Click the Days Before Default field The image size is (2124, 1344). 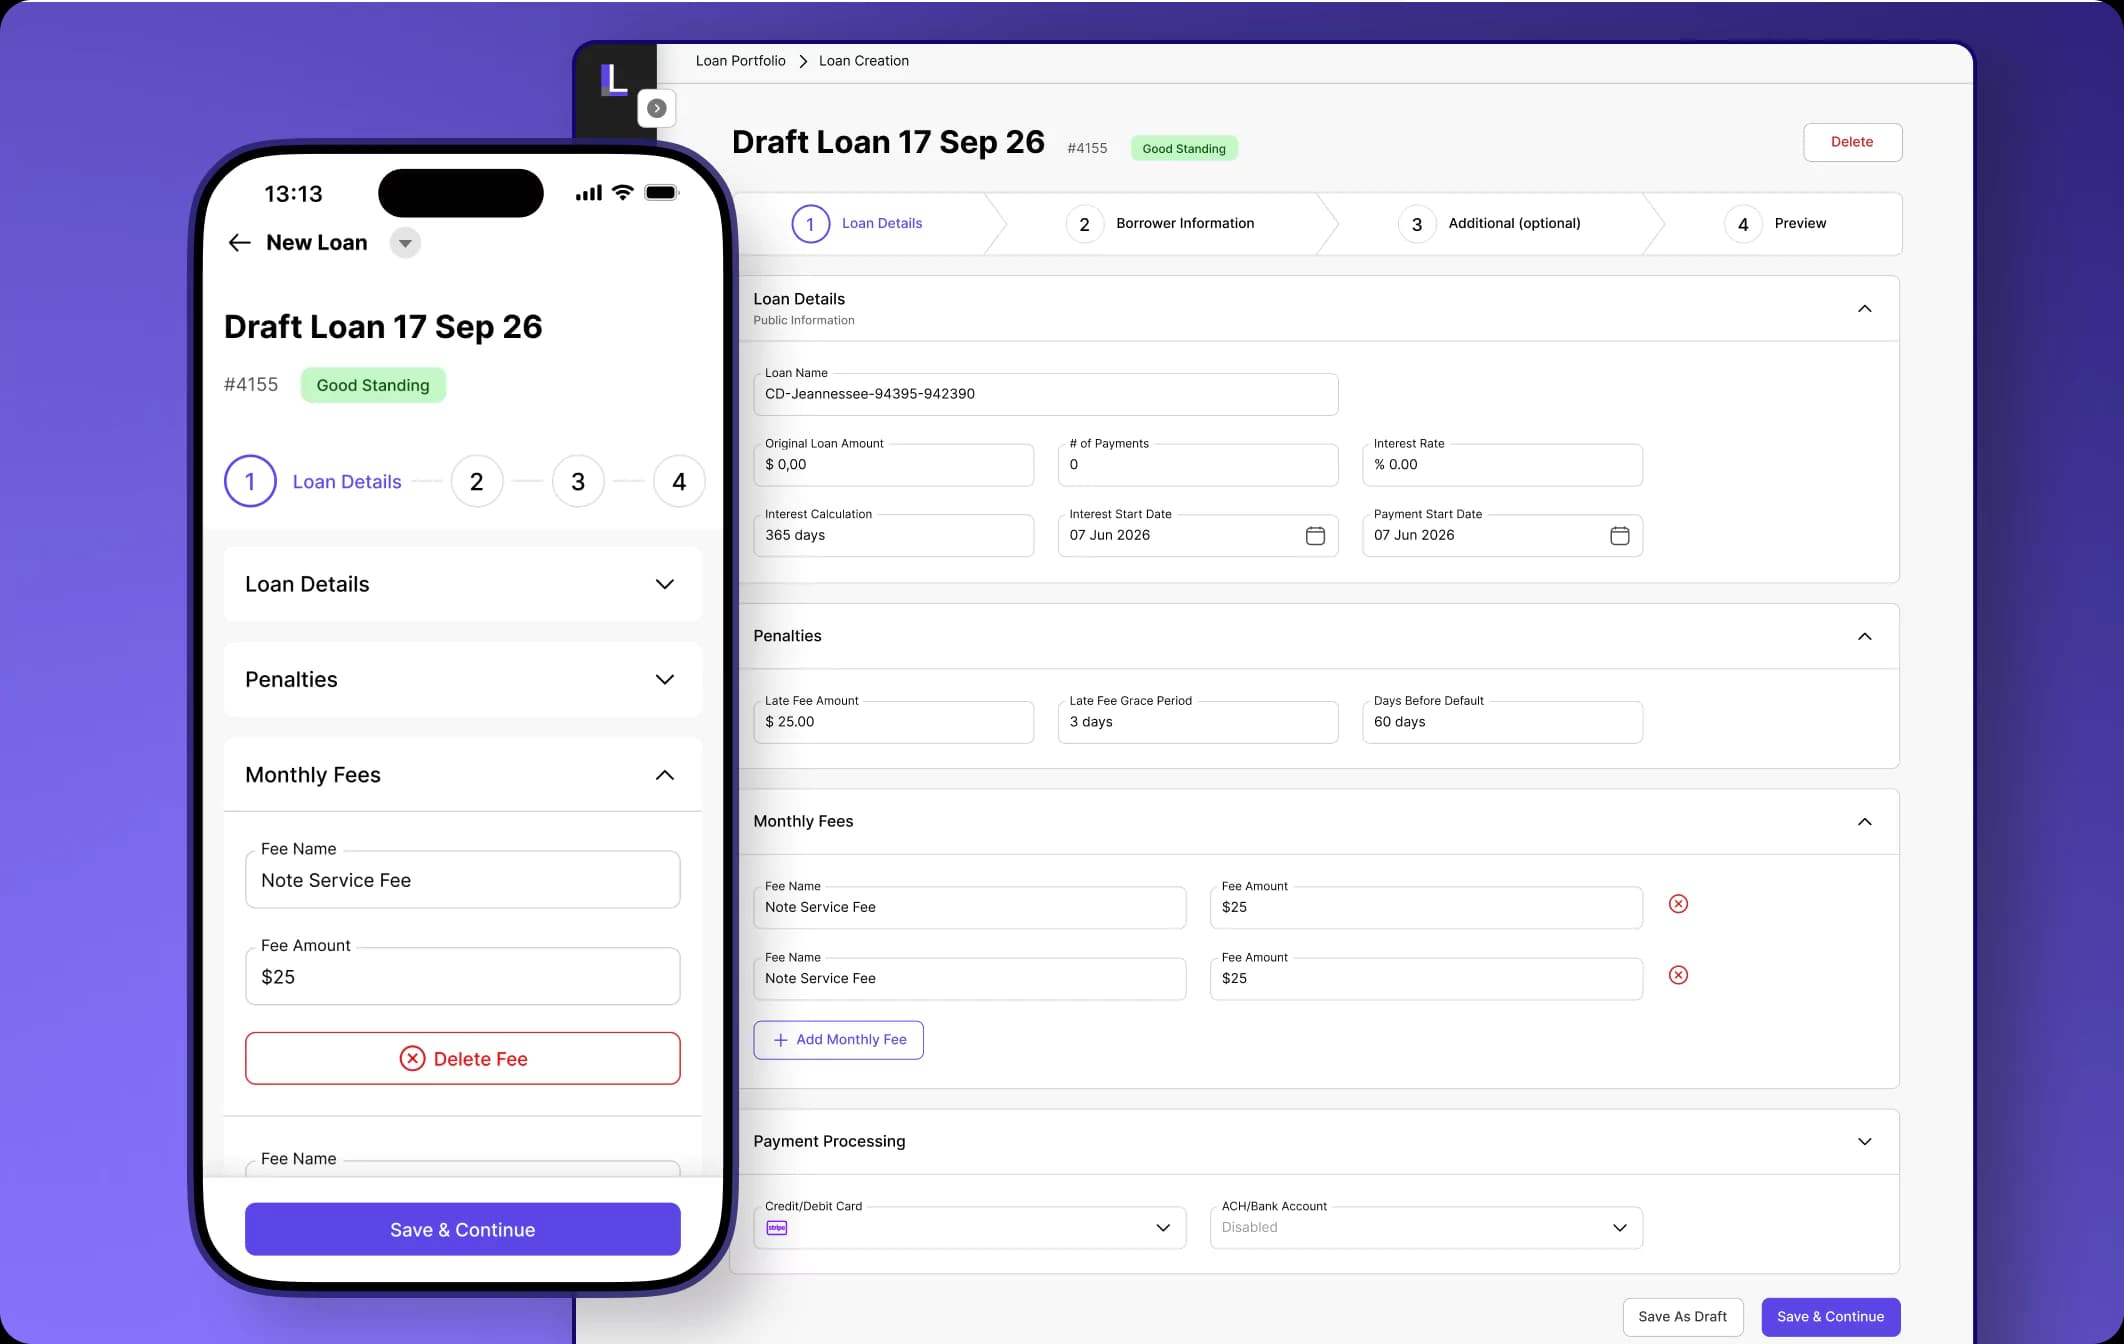(x=1502, y=722)
